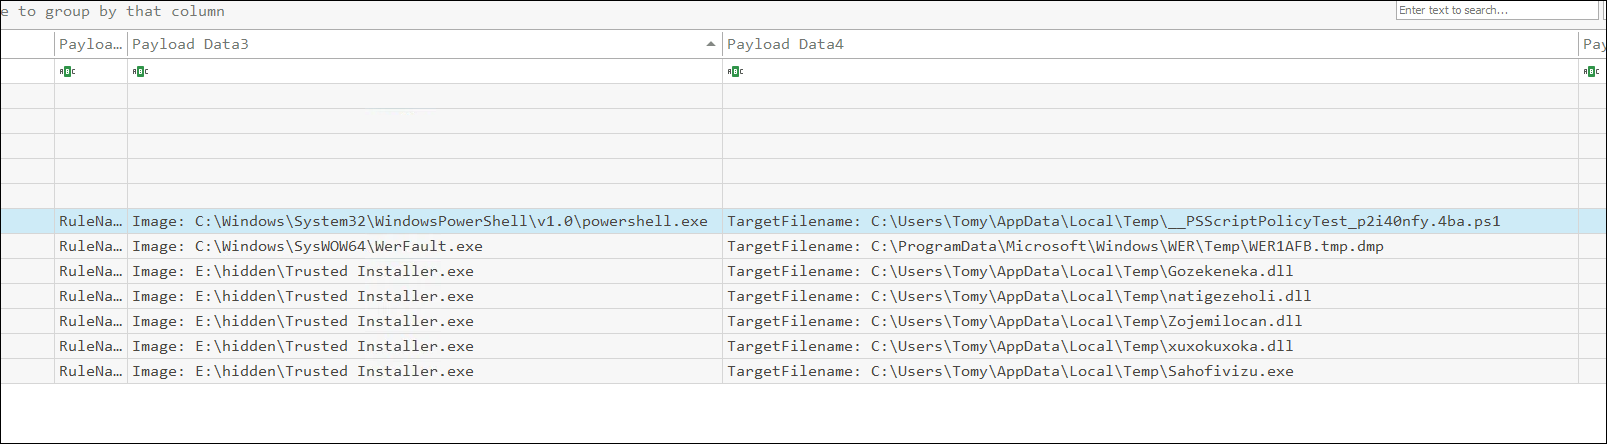Click filter row cell under Payload Data4

[x=1150, y=71]
